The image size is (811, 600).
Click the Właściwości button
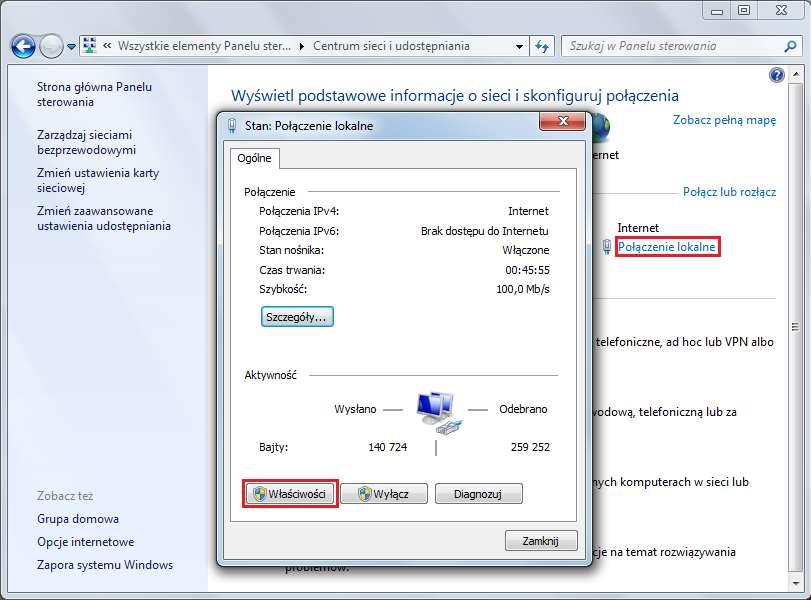point(290,493)
